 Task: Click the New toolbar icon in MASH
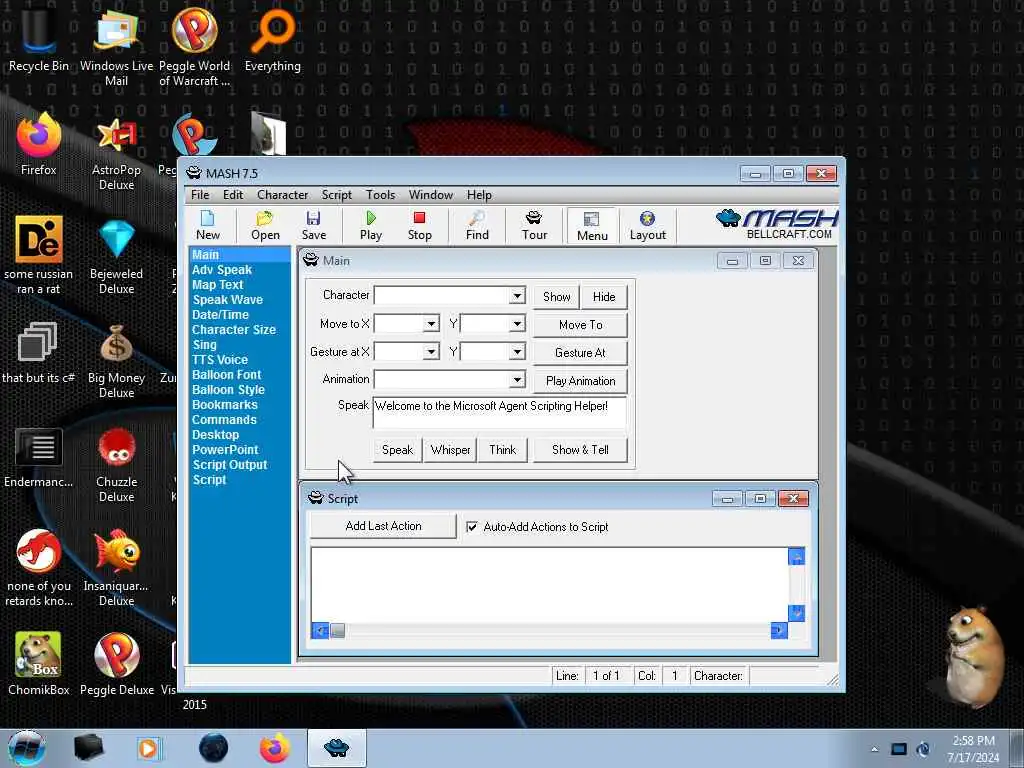coord(208,226)
